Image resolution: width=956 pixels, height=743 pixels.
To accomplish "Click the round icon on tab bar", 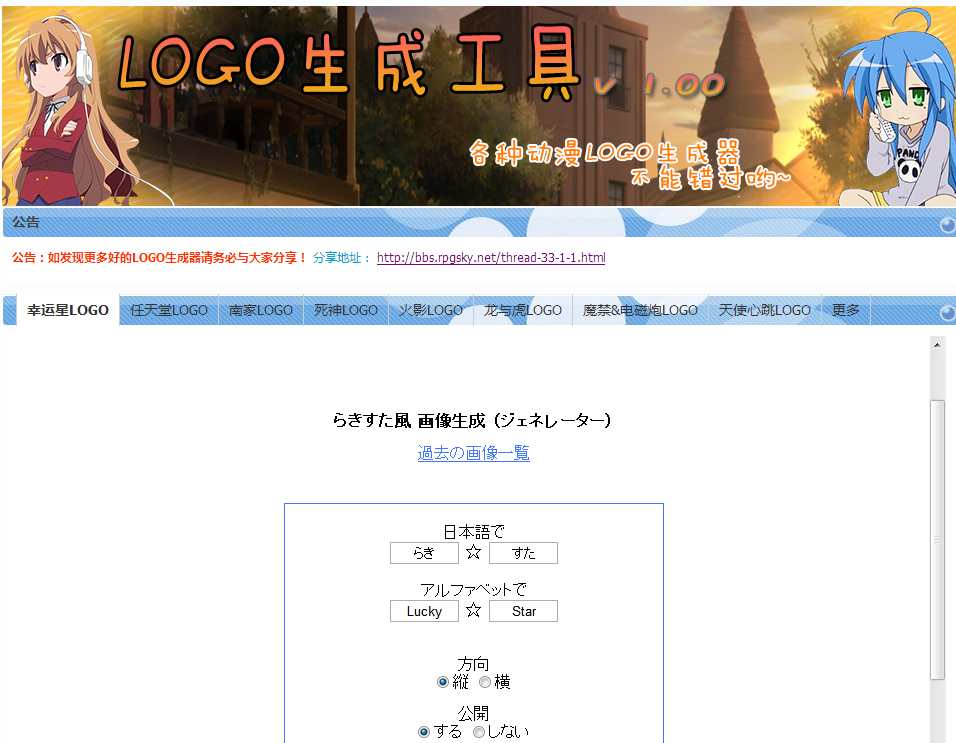I will (x=947, y=313).
